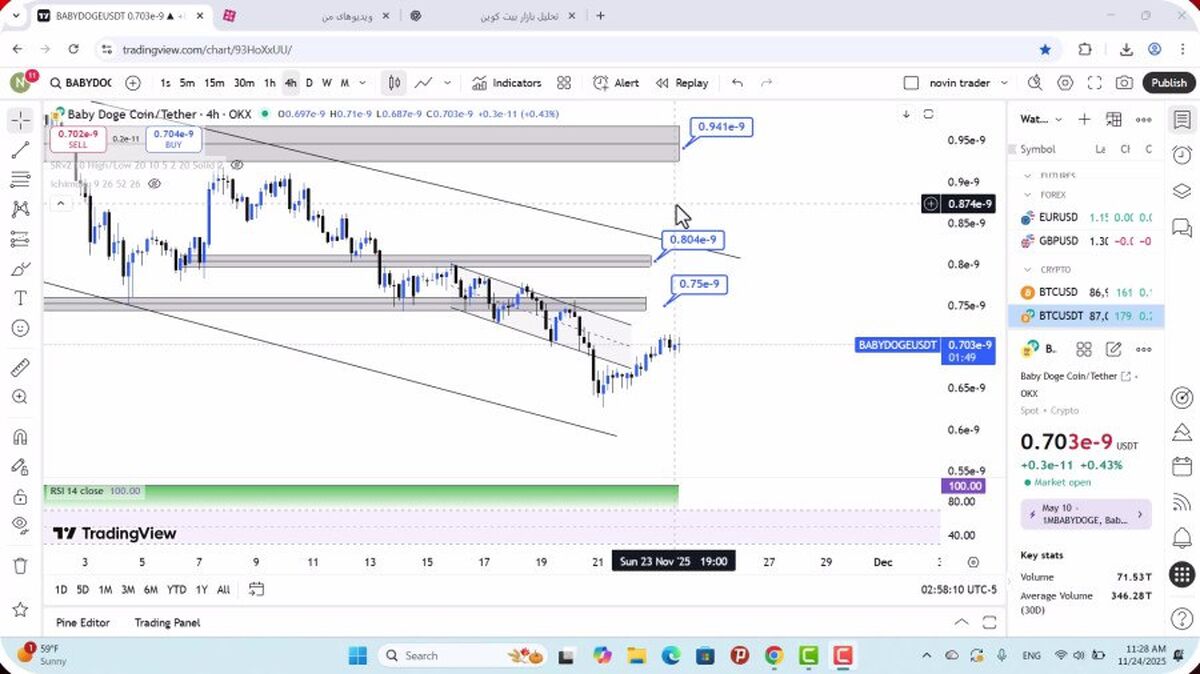Open the forecasting and measurement tools
1200x674 pixels.
[21, 239]
